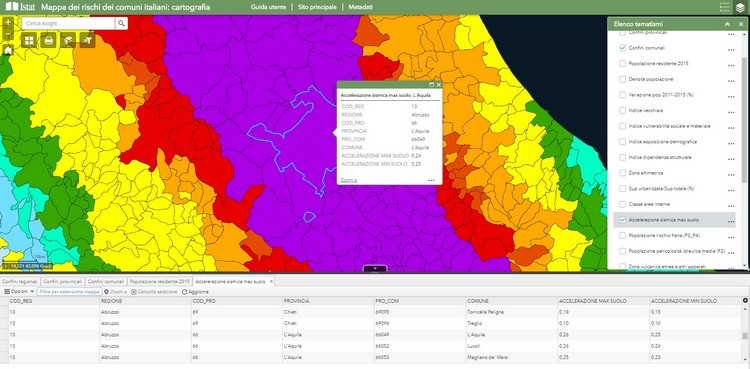
Task: Collapse attribute table using bottom handle
Action: coord(375,268)
